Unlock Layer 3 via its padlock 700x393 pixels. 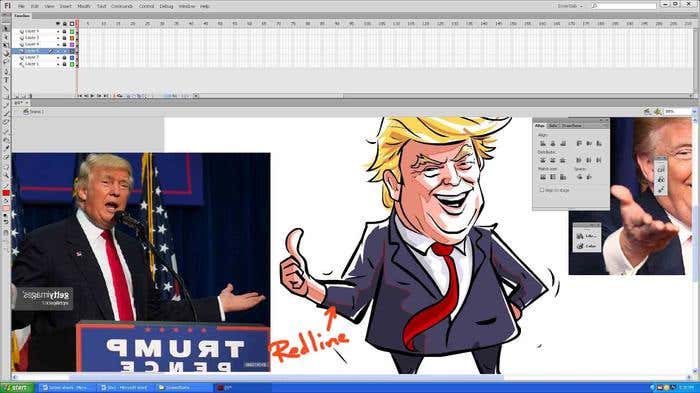pyautogui.click(x=65, y=38)
